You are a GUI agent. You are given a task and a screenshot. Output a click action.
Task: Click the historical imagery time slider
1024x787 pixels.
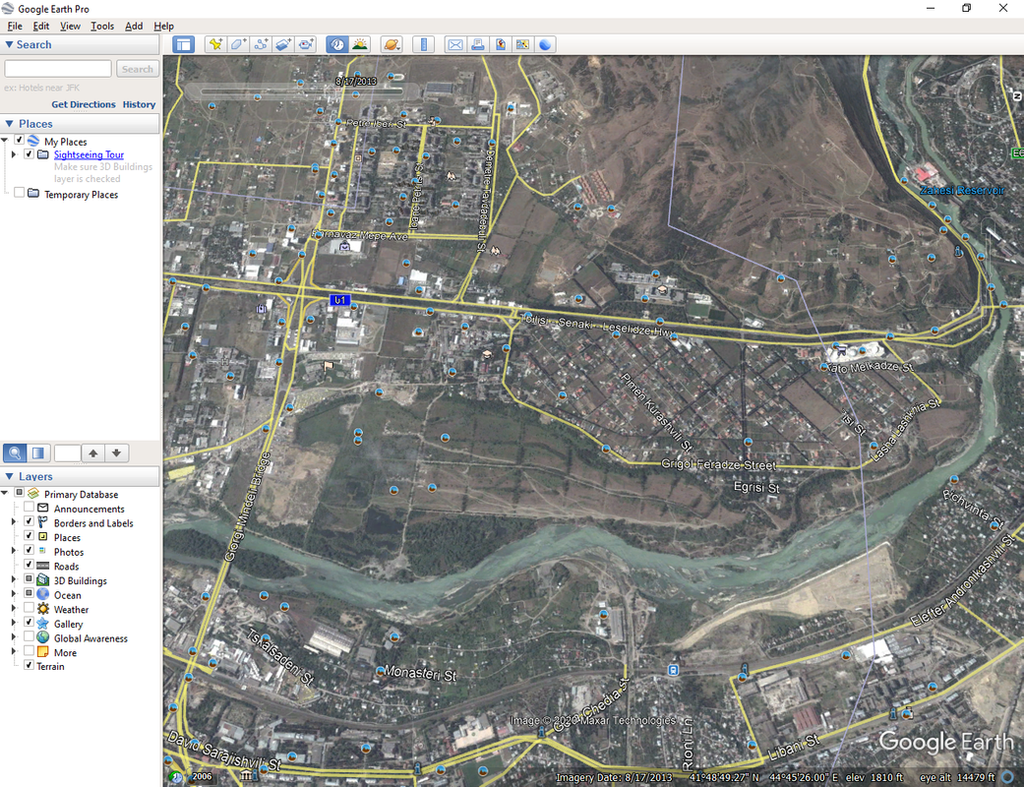302,91
